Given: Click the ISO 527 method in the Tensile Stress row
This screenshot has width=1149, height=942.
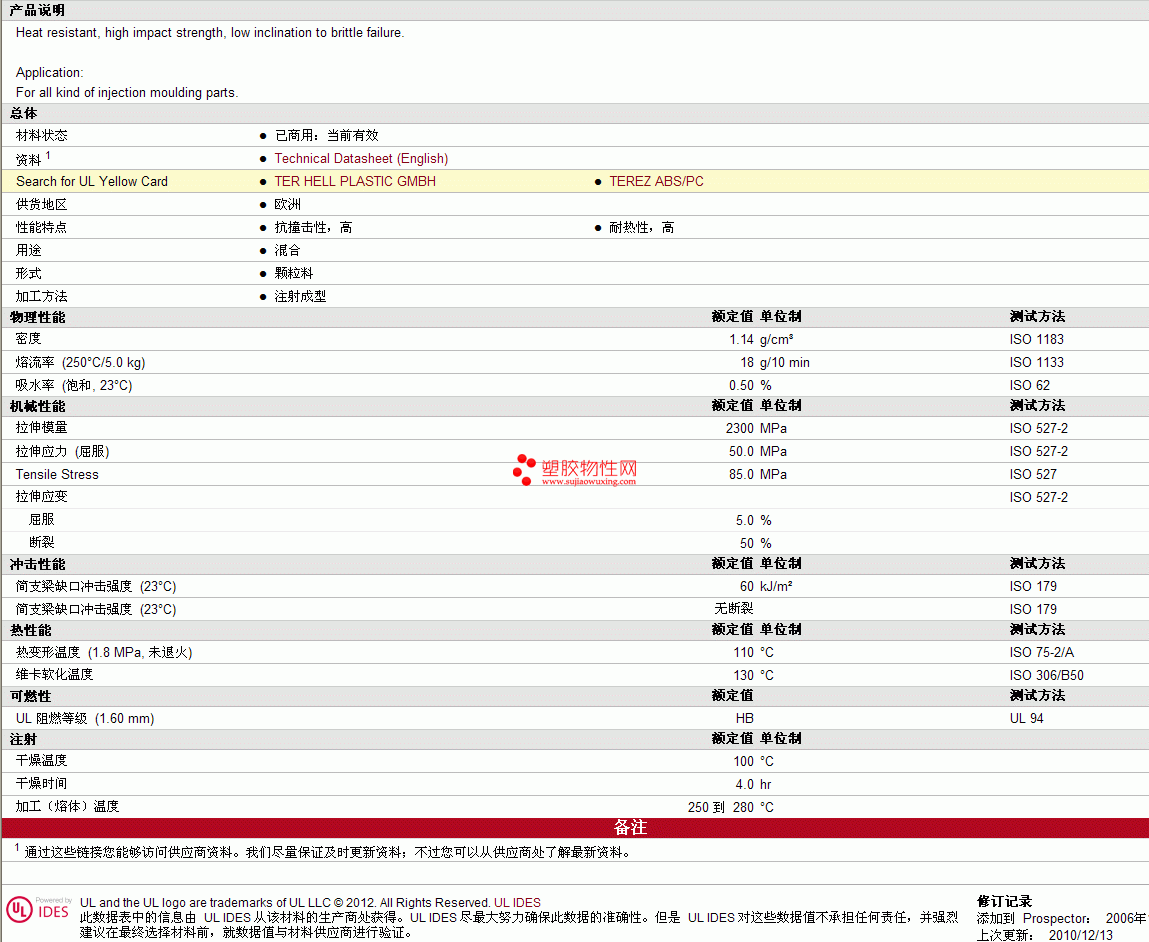Looking at the screenshot, I should click(1033, 475).
